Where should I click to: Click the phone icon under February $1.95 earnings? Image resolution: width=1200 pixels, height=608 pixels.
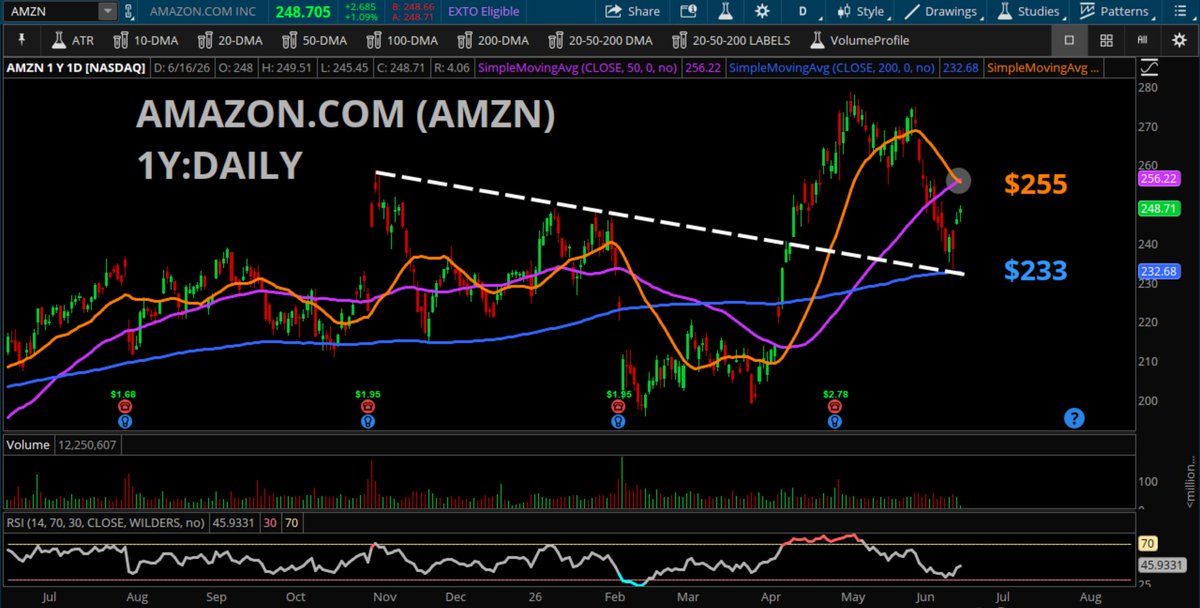618,407
